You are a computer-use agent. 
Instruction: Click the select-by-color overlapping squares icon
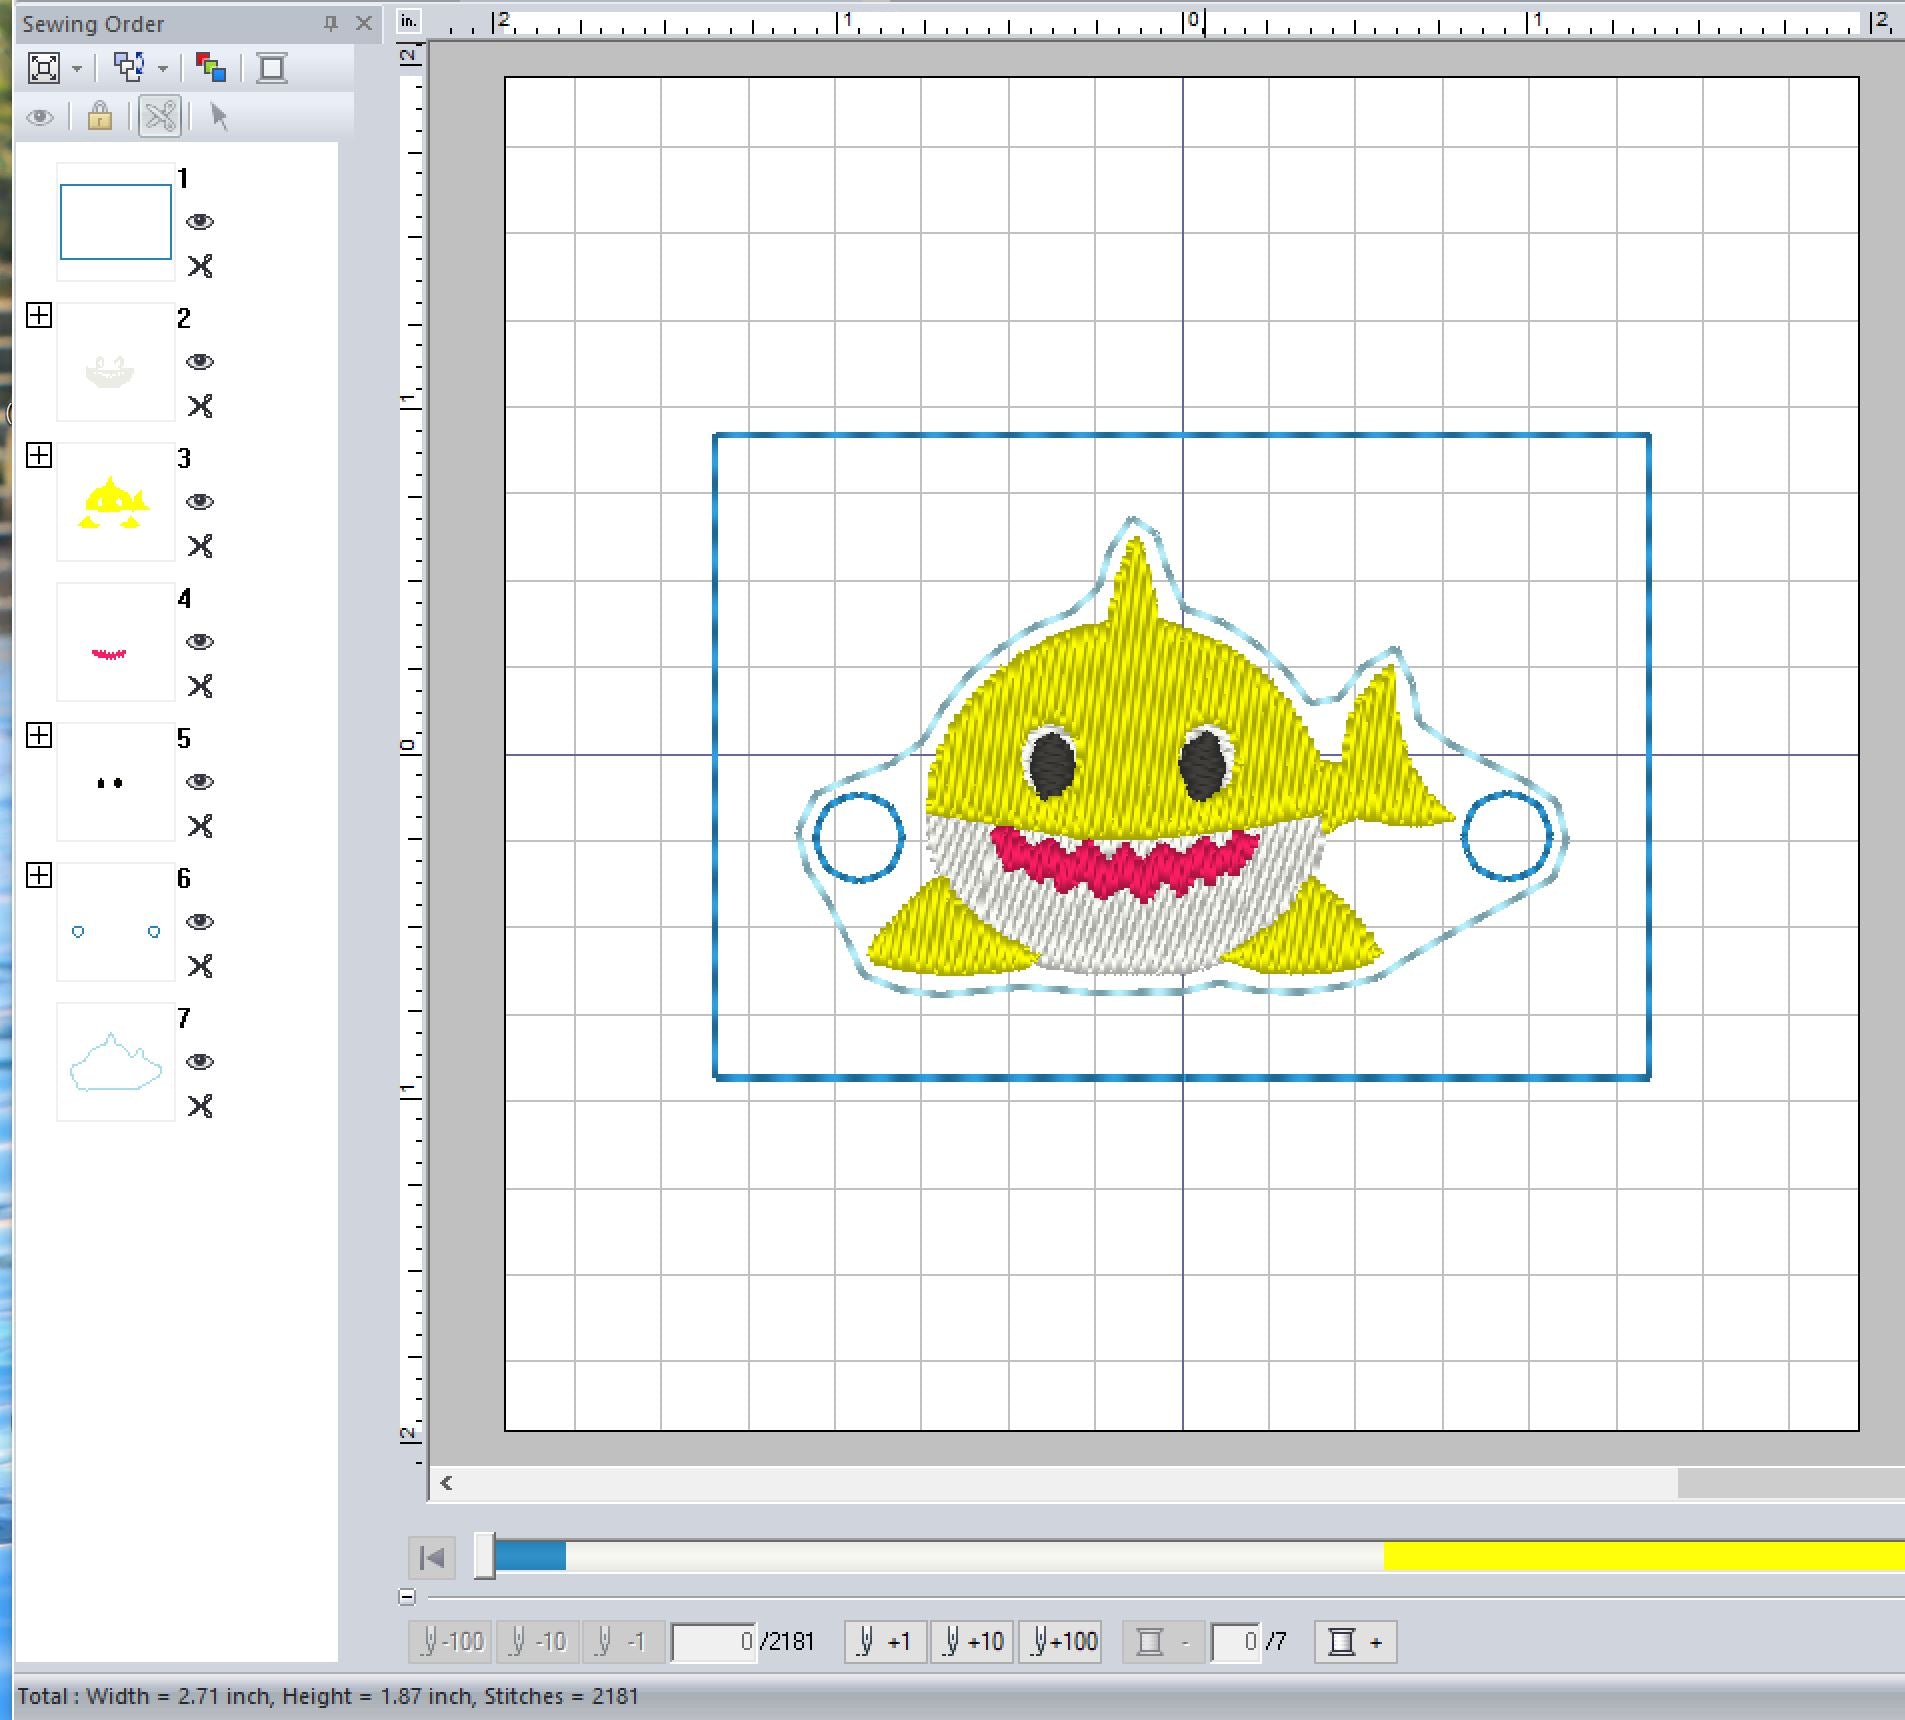point(128,68)
